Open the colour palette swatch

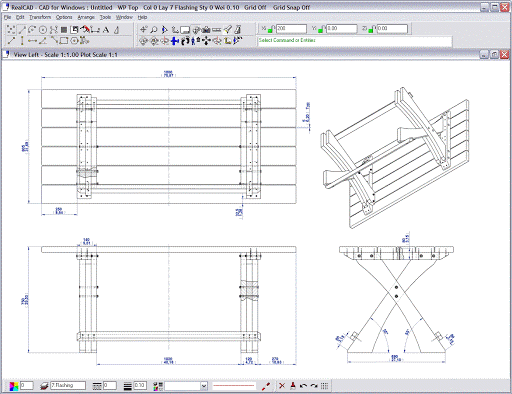(14, 386)
